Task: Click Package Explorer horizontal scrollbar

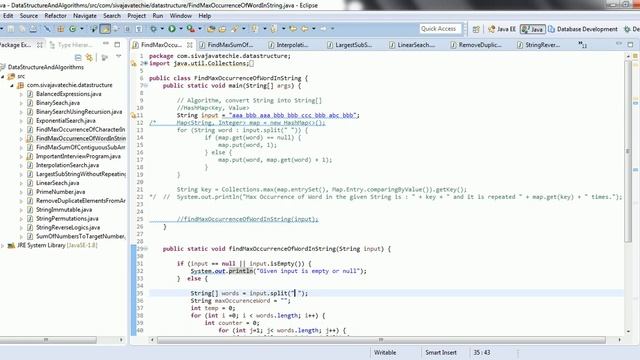Action: point(48,340)
